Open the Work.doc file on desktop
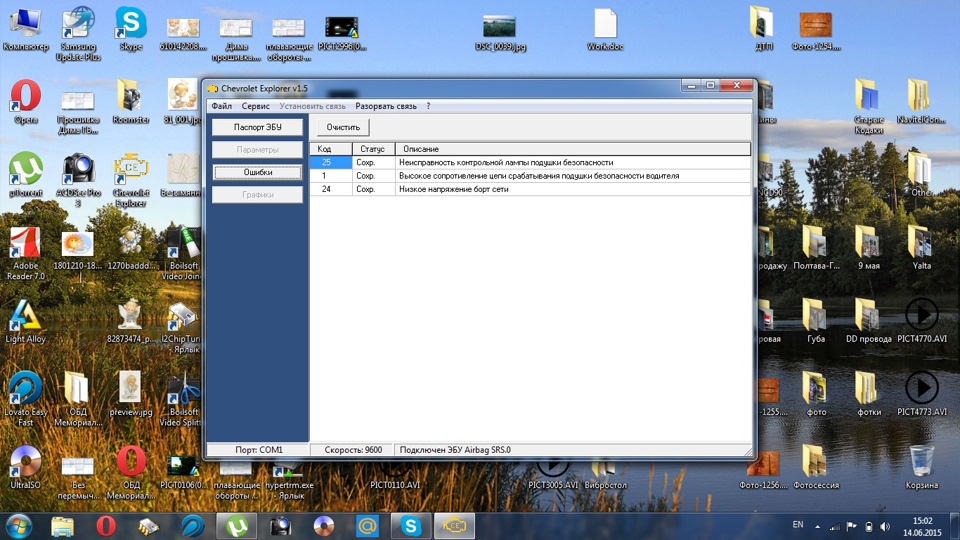This screenshot has width=960, height=540. (x=605, y=29)
